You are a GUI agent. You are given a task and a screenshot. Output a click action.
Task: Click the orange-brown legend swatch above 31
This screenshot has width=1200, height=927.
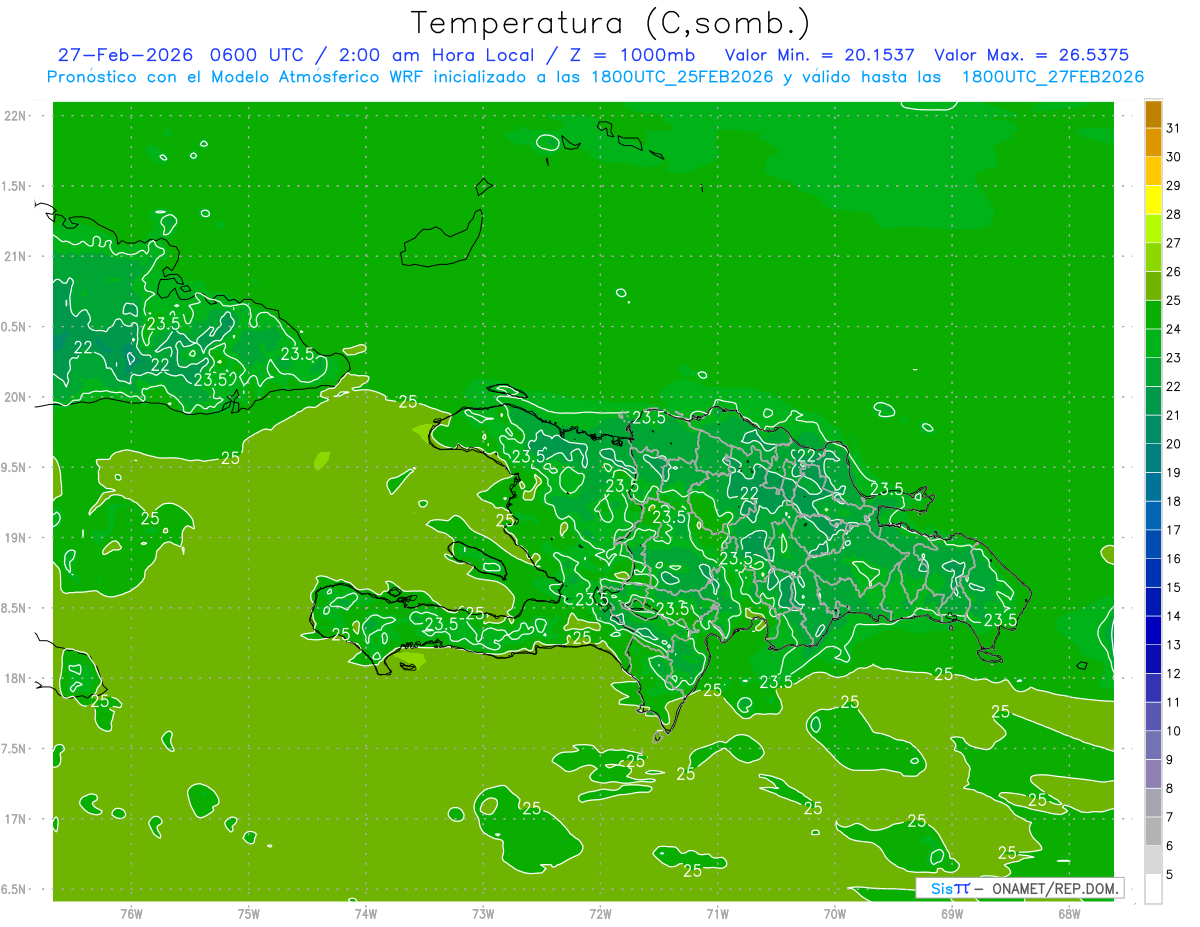pos(1153,114)
